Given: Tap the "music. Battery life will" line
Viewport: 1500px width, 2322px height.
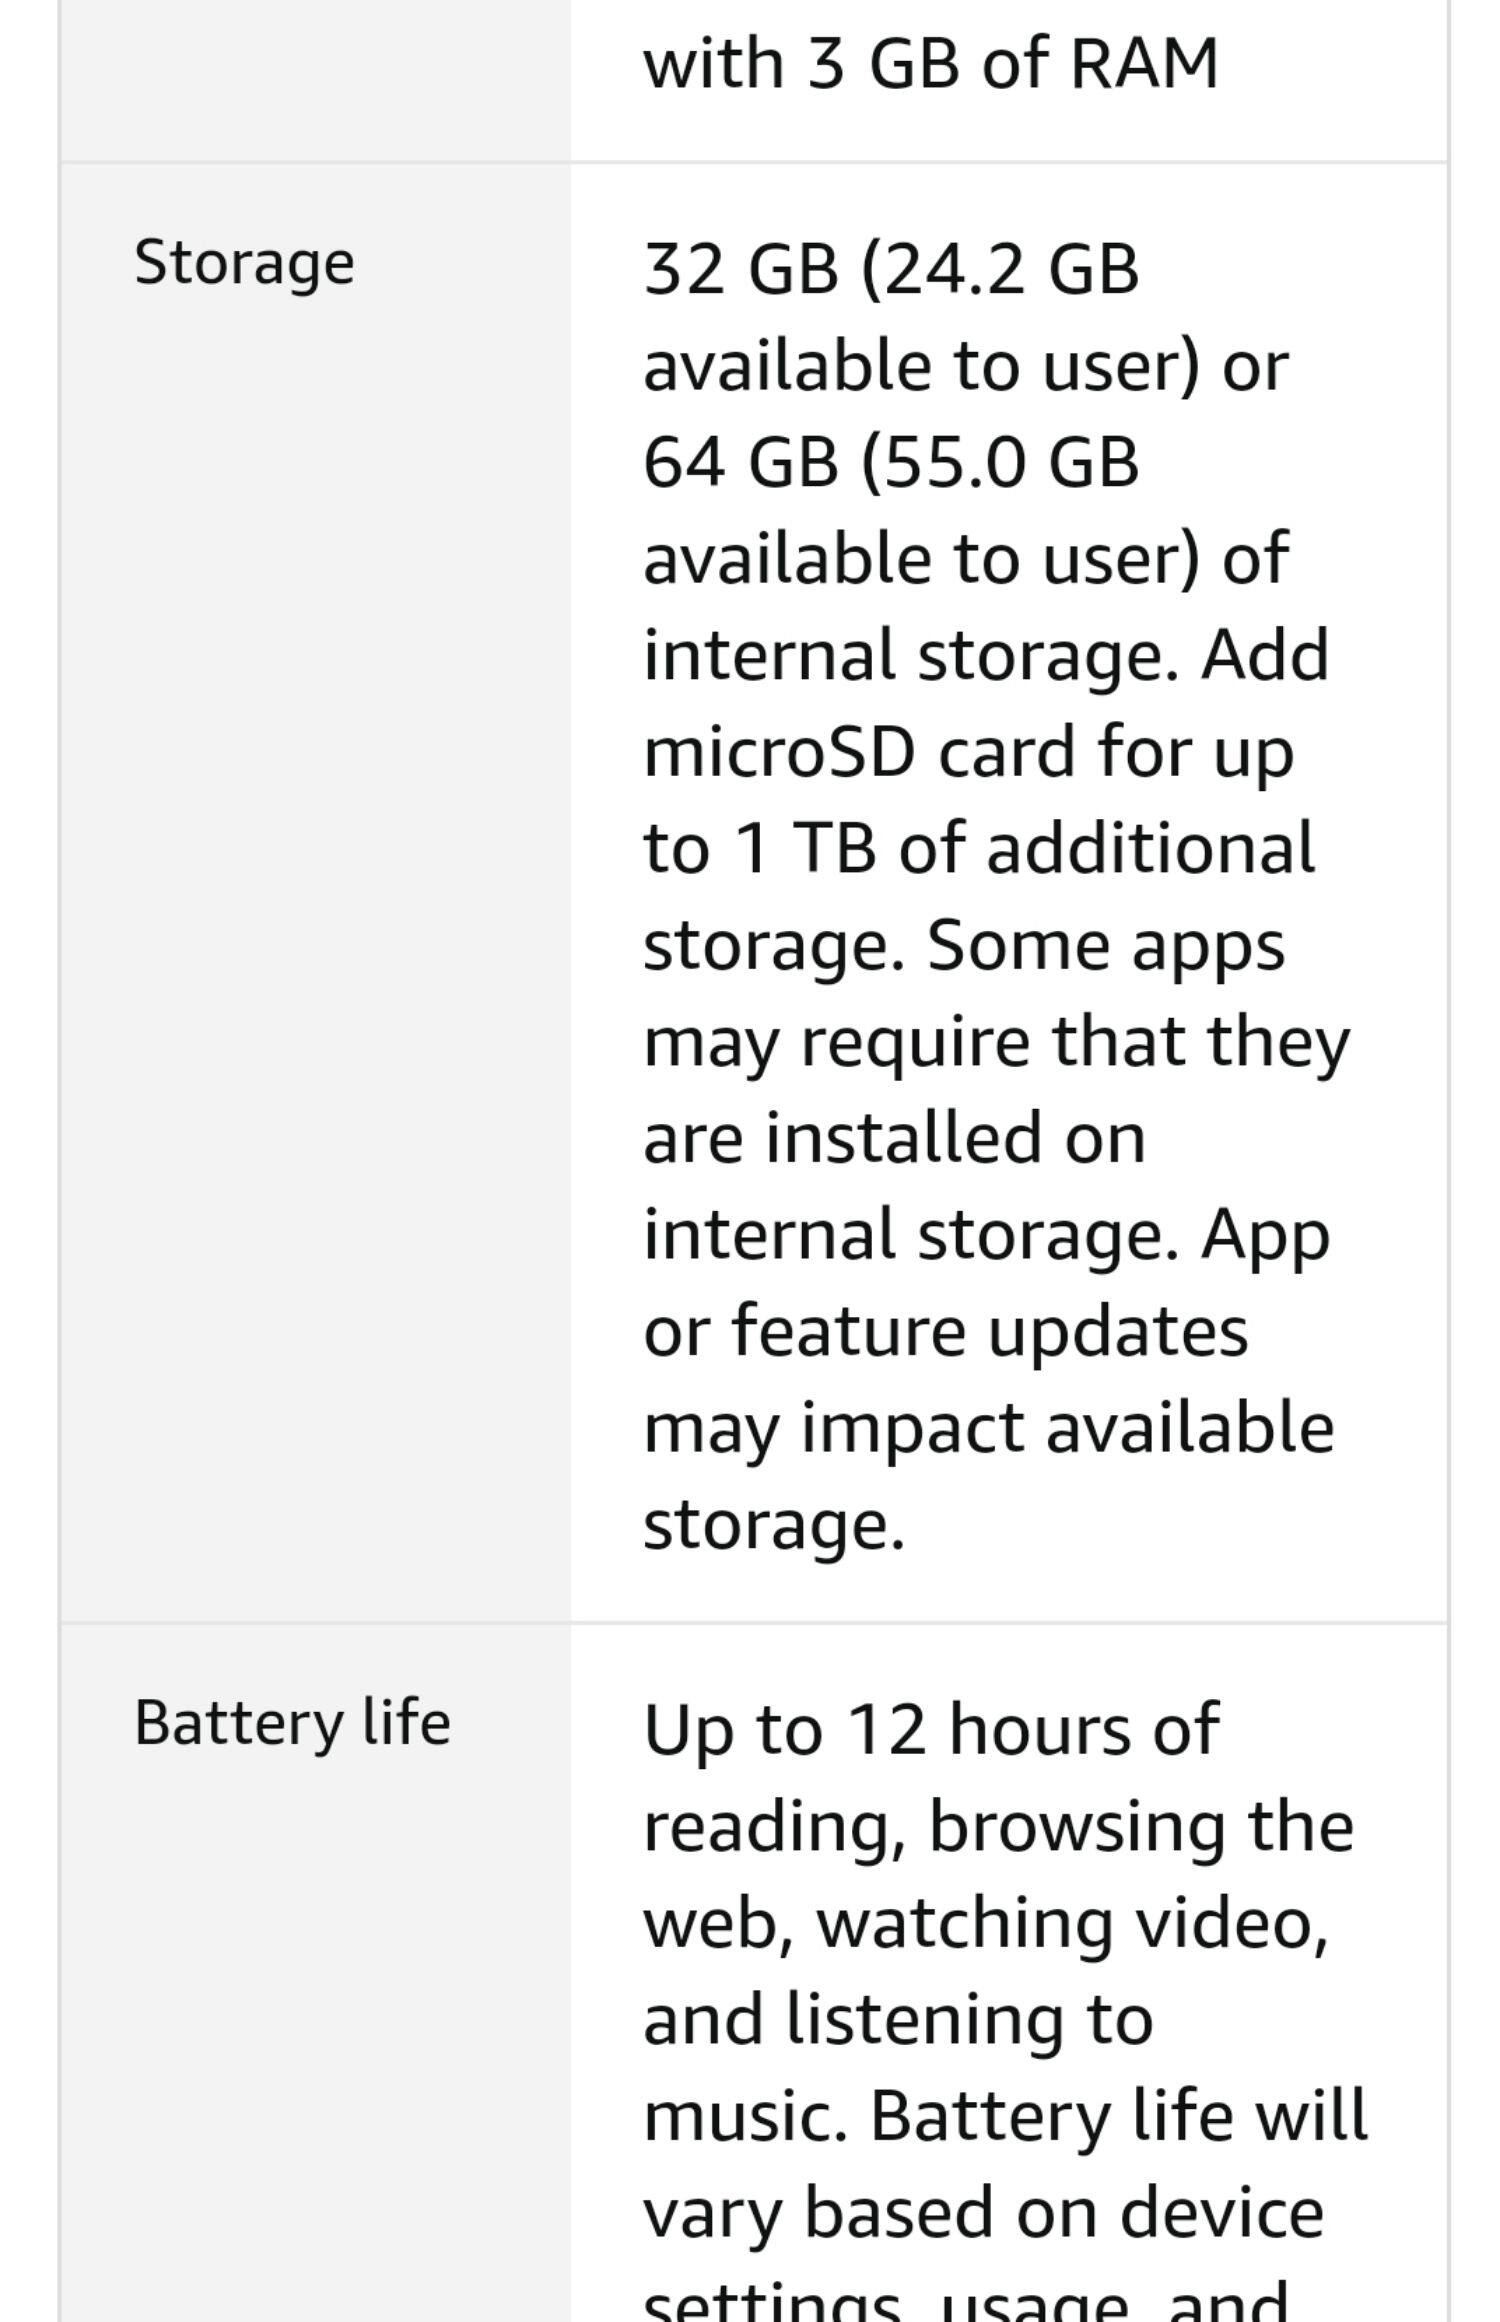Looking at the screenshot, I should (x=1004, y=2116).
